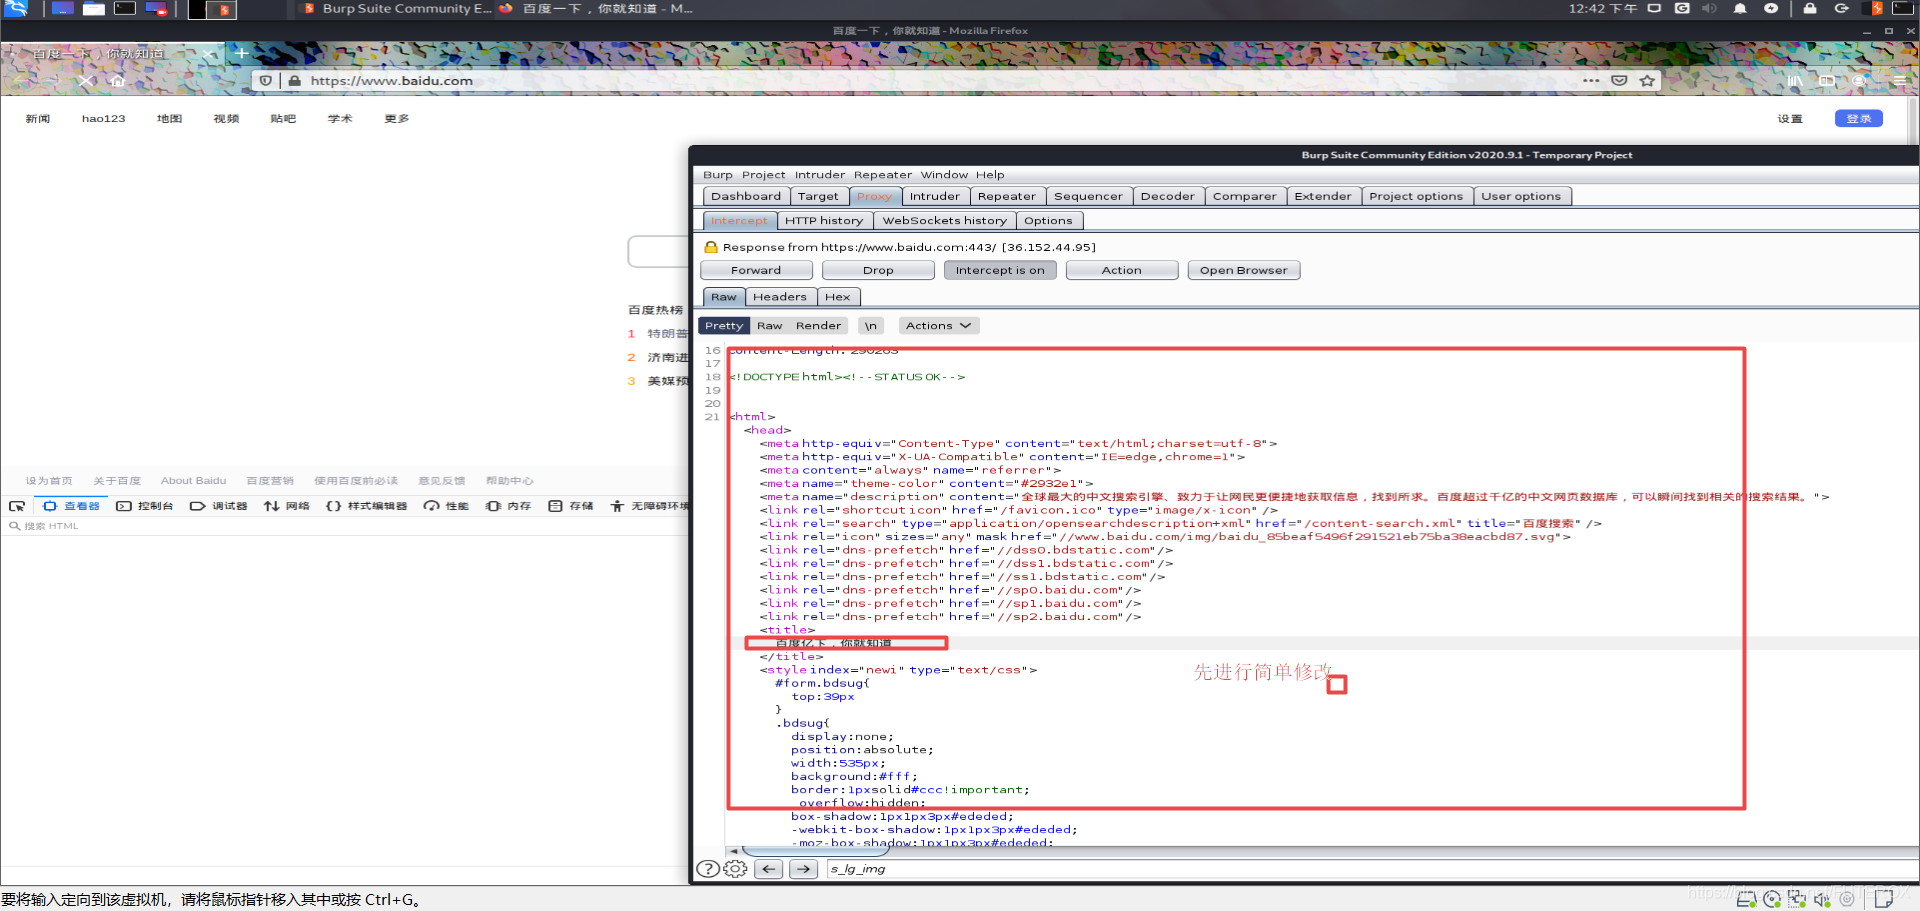Click 设置 on the Baidu page
The height and width of the screenshot is (911, 1920).
pos(1790,119)
